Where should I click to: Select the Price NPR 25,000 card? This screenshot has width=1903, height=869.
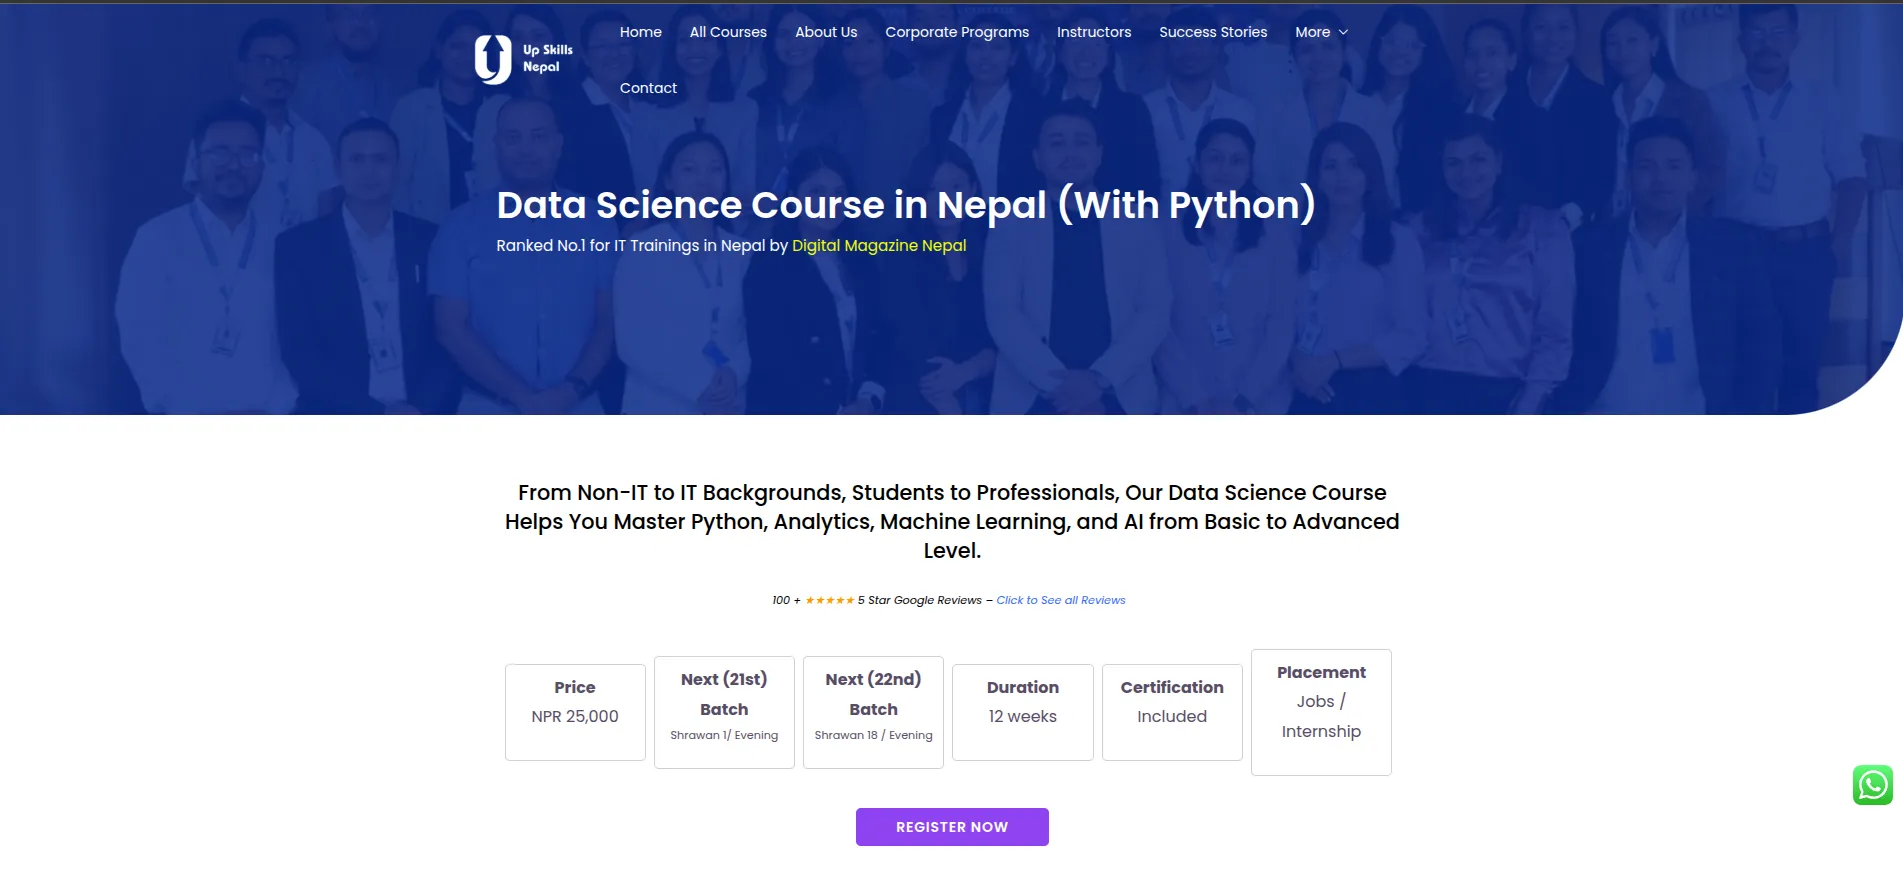(x=575, y=712)
